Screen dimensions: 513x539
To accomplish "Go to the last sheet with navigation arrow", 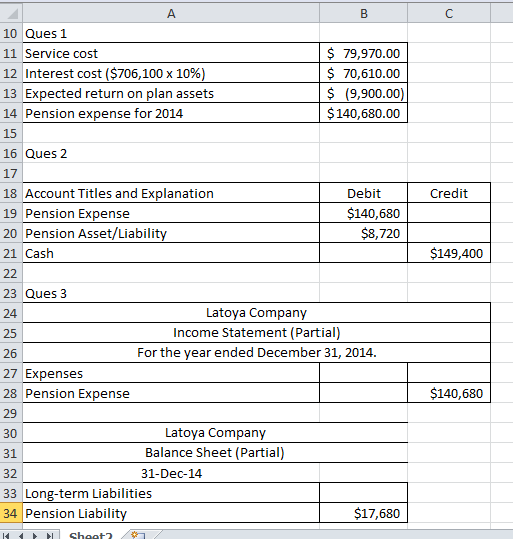I will coord(50,536).
